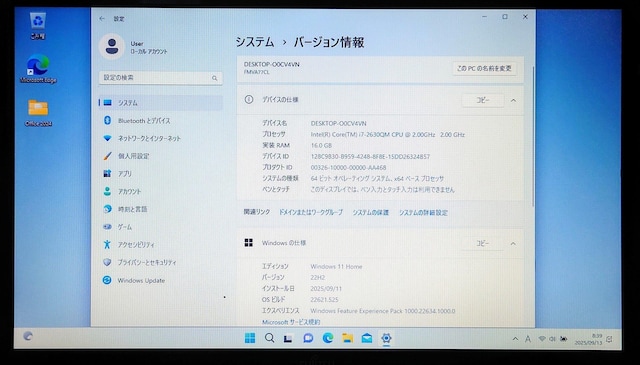Open Accessibility settings
Screen dimensions: 640x365
(160, 245)
